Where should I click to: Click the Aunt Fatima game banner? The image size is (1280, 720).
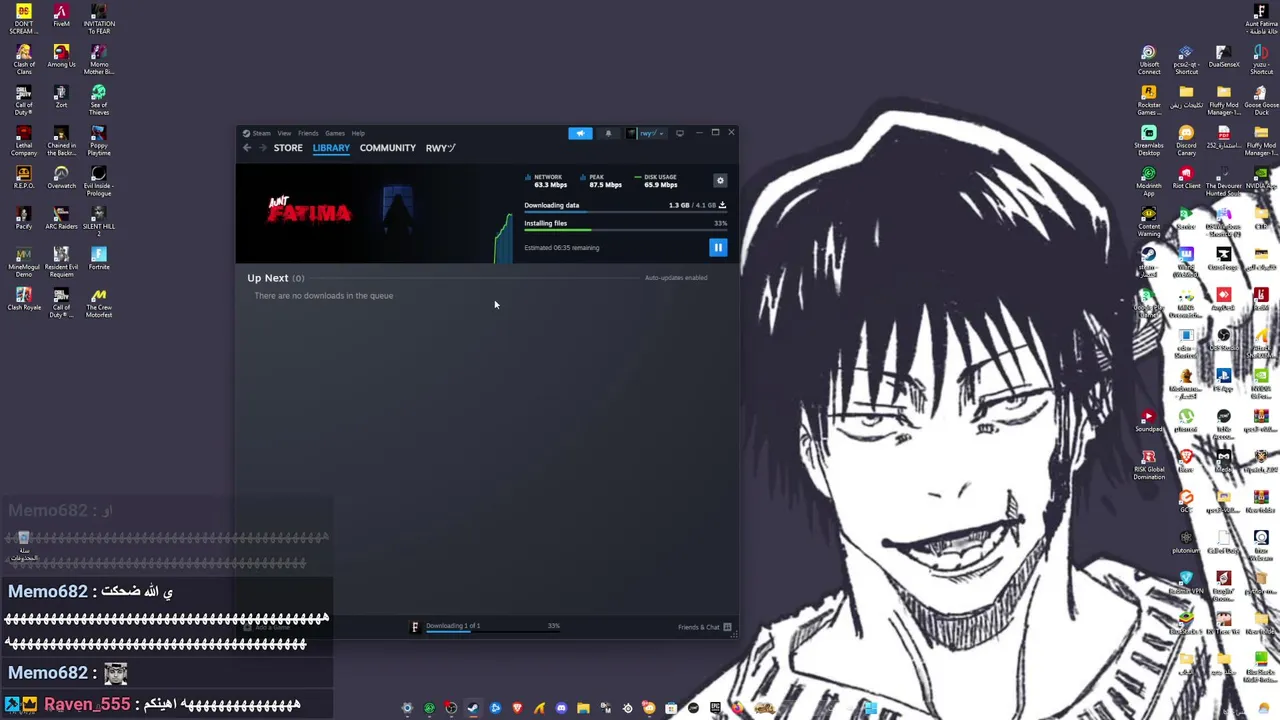point(365,214)
